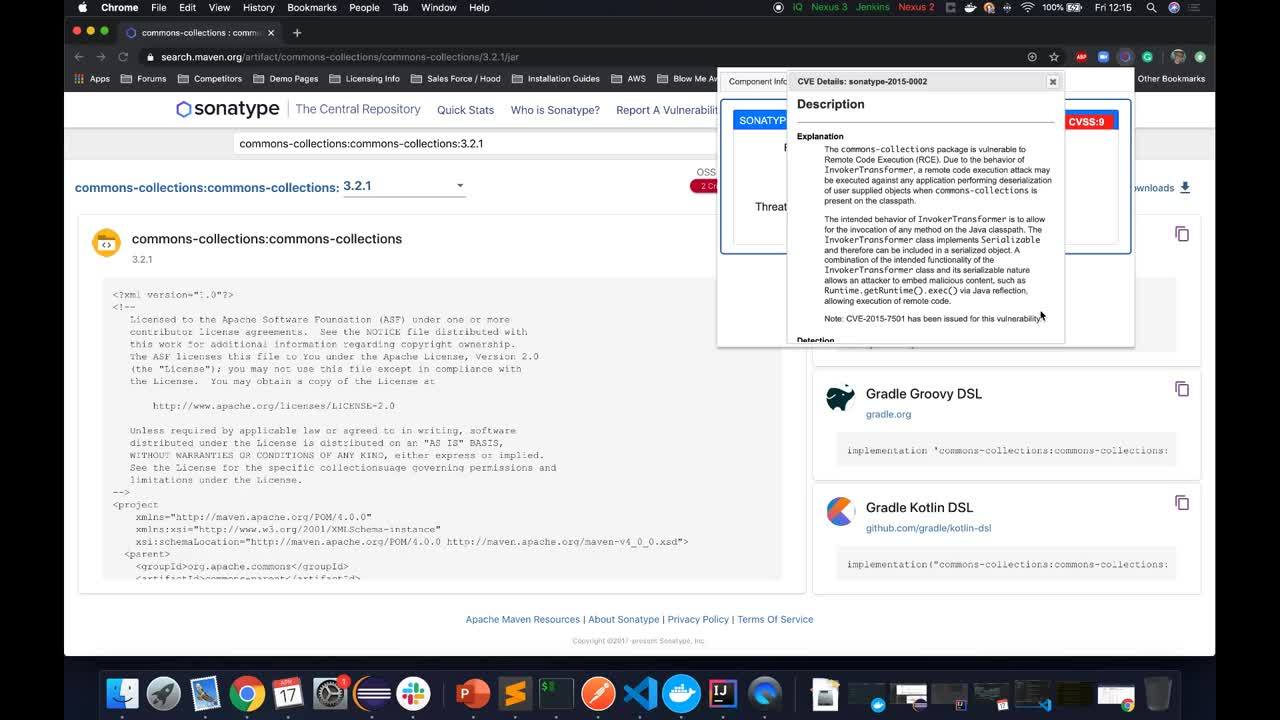Screen dimensions: 1280x720
Task: Click The Central Repository title
Action: pos(358,109)
